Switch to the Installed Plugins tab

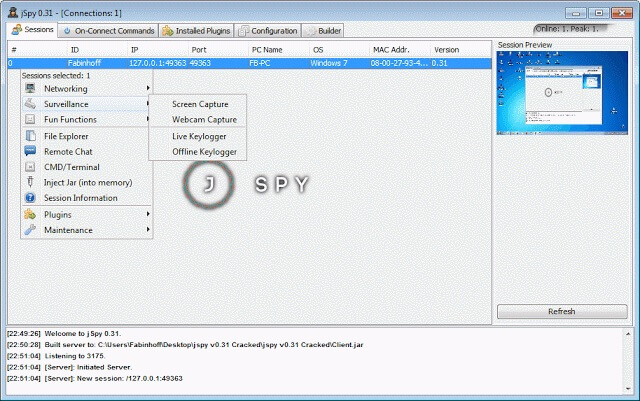click(x=196, y=31)
